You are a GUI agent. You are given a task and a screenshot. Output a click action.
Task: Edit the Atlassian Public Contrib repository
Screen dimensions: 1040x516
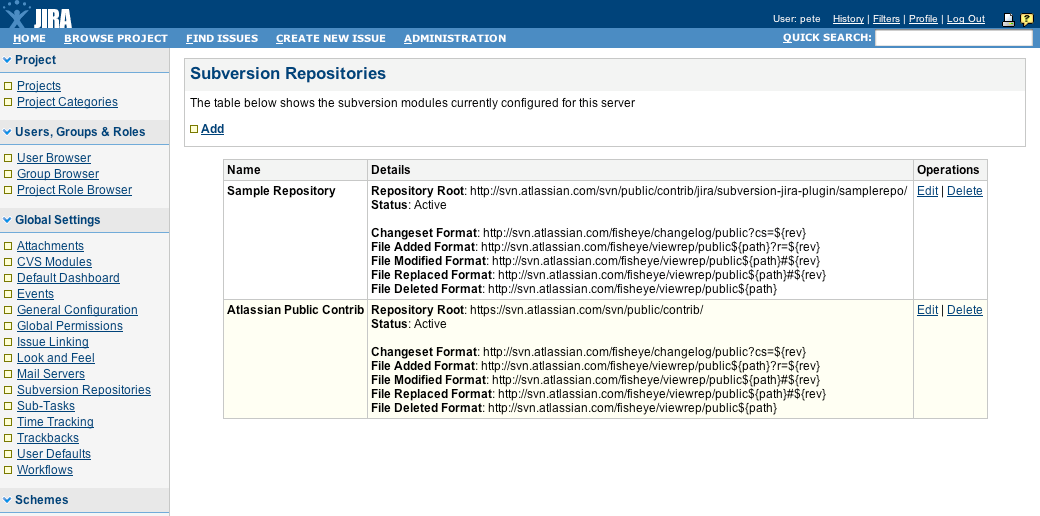[x=927, y=310]
